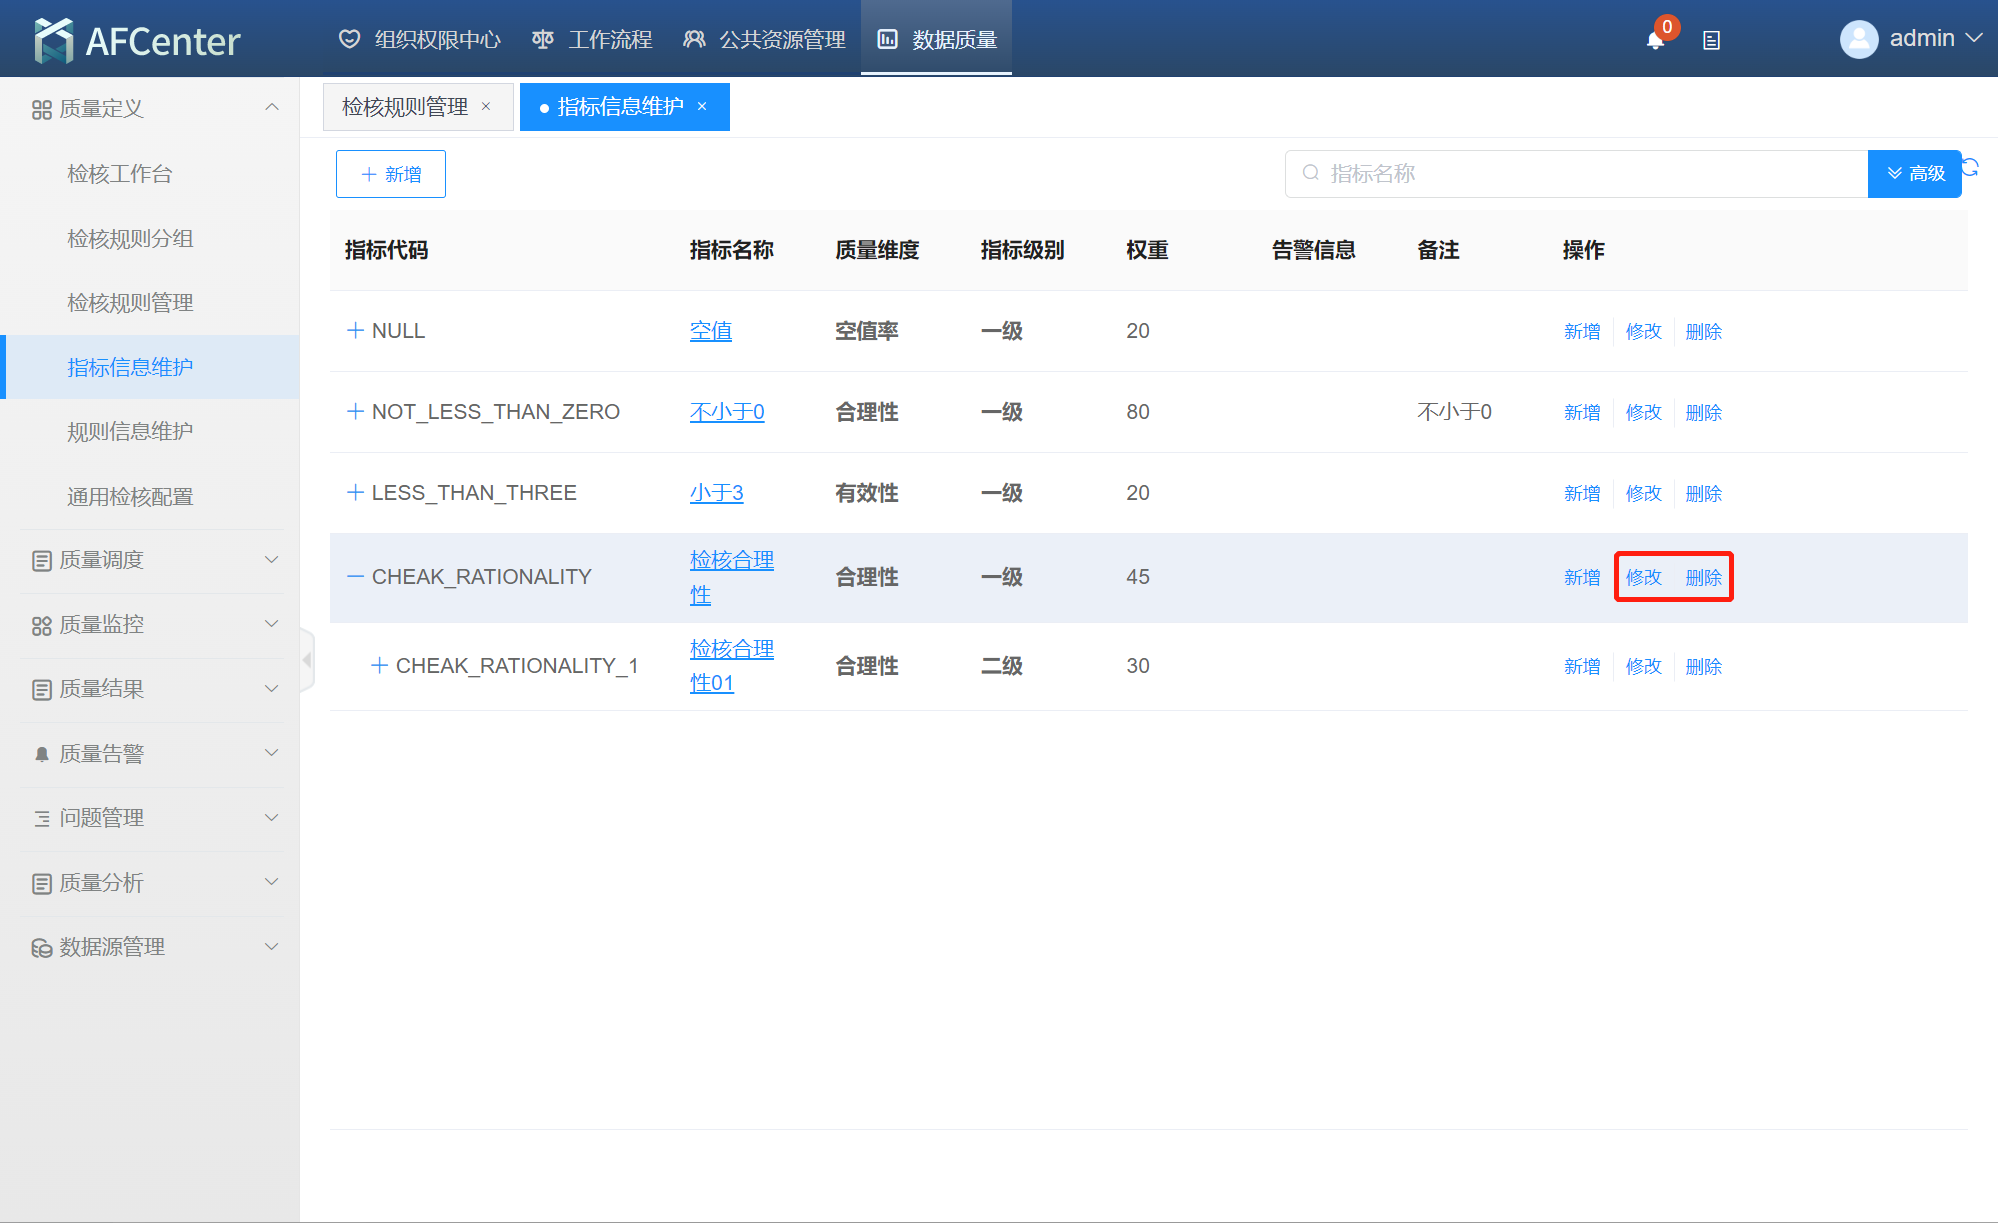Close the 指标信息维护 tab
The width and height of the screenshot is (1998, 1223).
[702, 107]
